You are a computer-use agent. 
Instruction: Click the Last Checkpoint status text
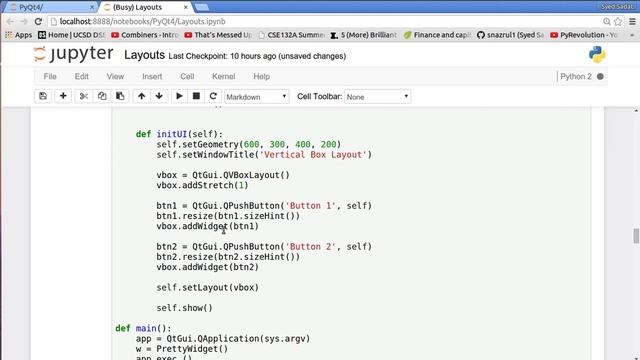[x=257, y=56]
